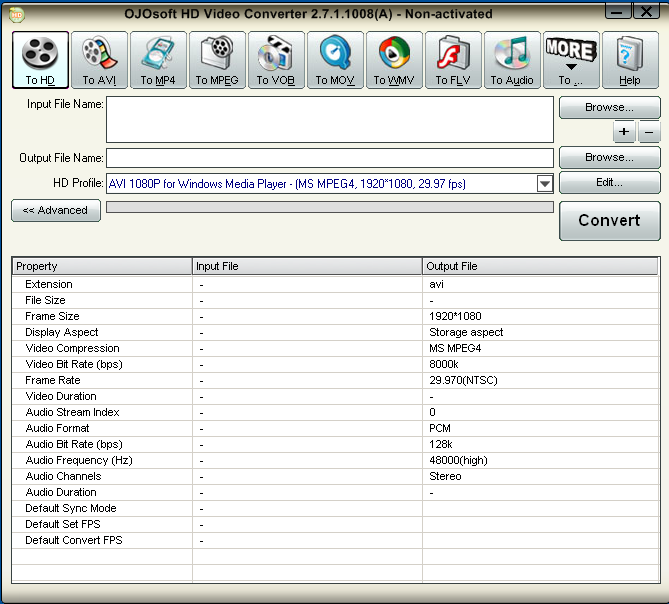Focus the Input File Name list box
The width and height of the screenshot is (669, 604).
330,119
